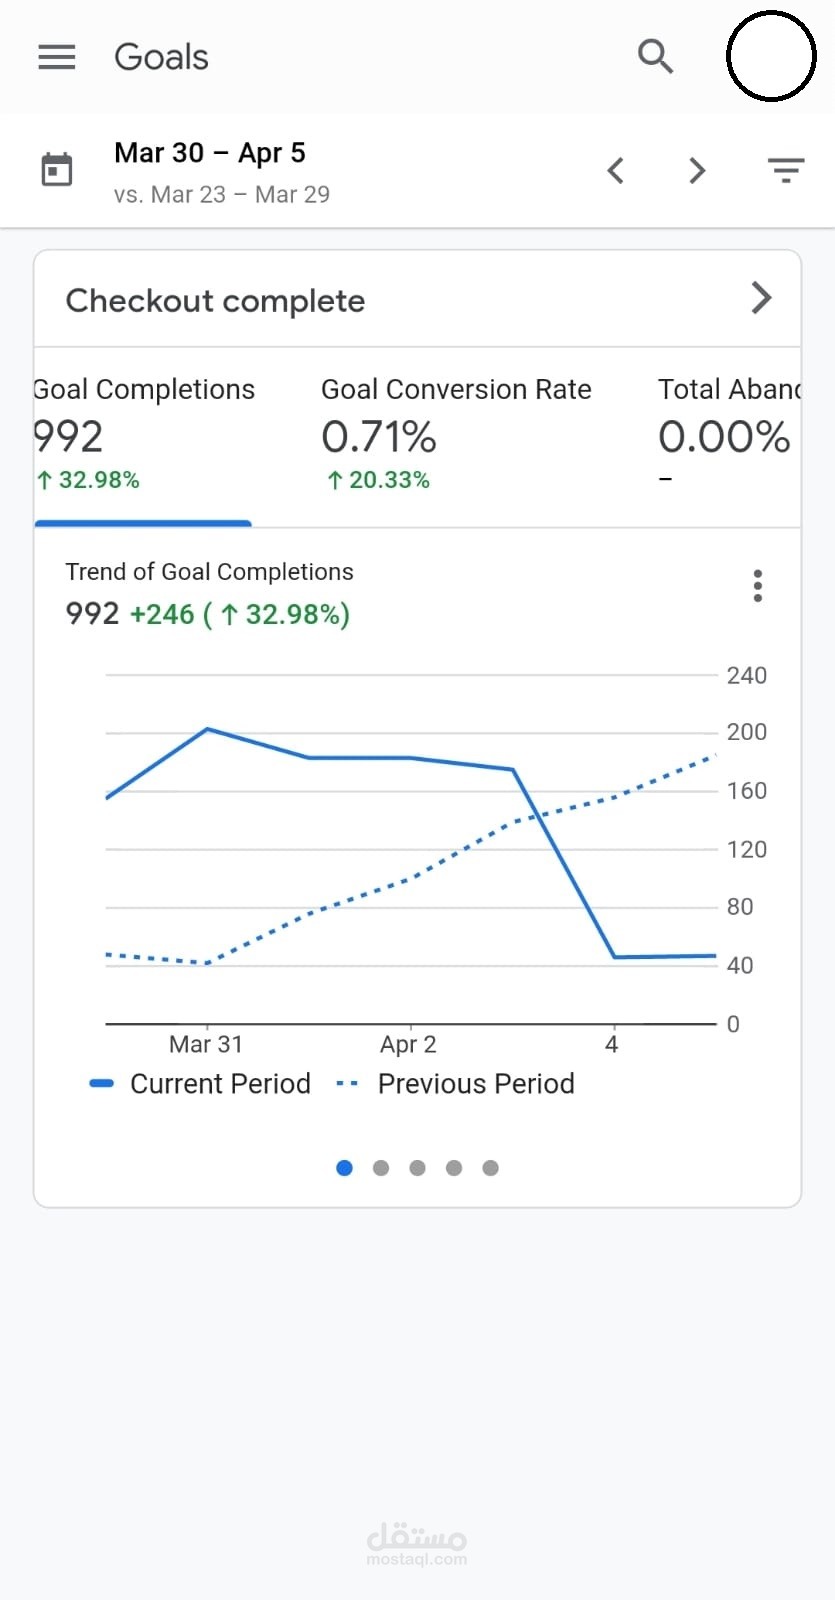This screenshot has height=1600, width=835.
Task: Open the account profile avatar
Action: (x=770, y=57)
